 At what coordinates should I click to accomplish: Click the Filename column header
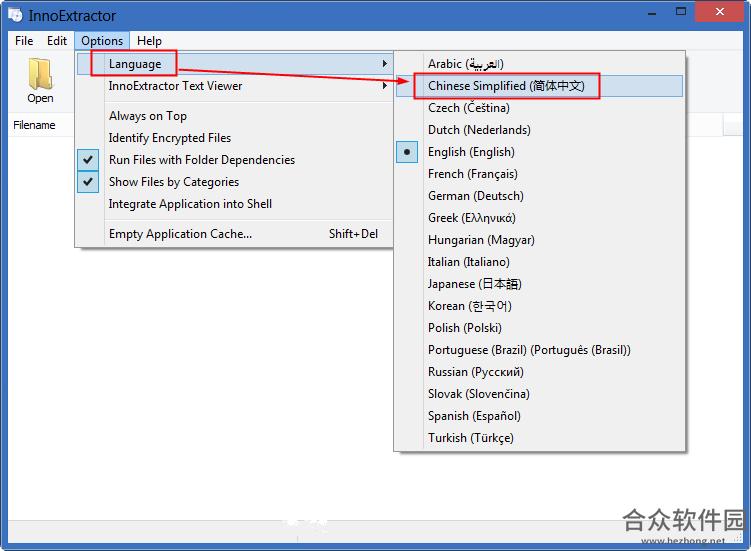pos(34,125)
